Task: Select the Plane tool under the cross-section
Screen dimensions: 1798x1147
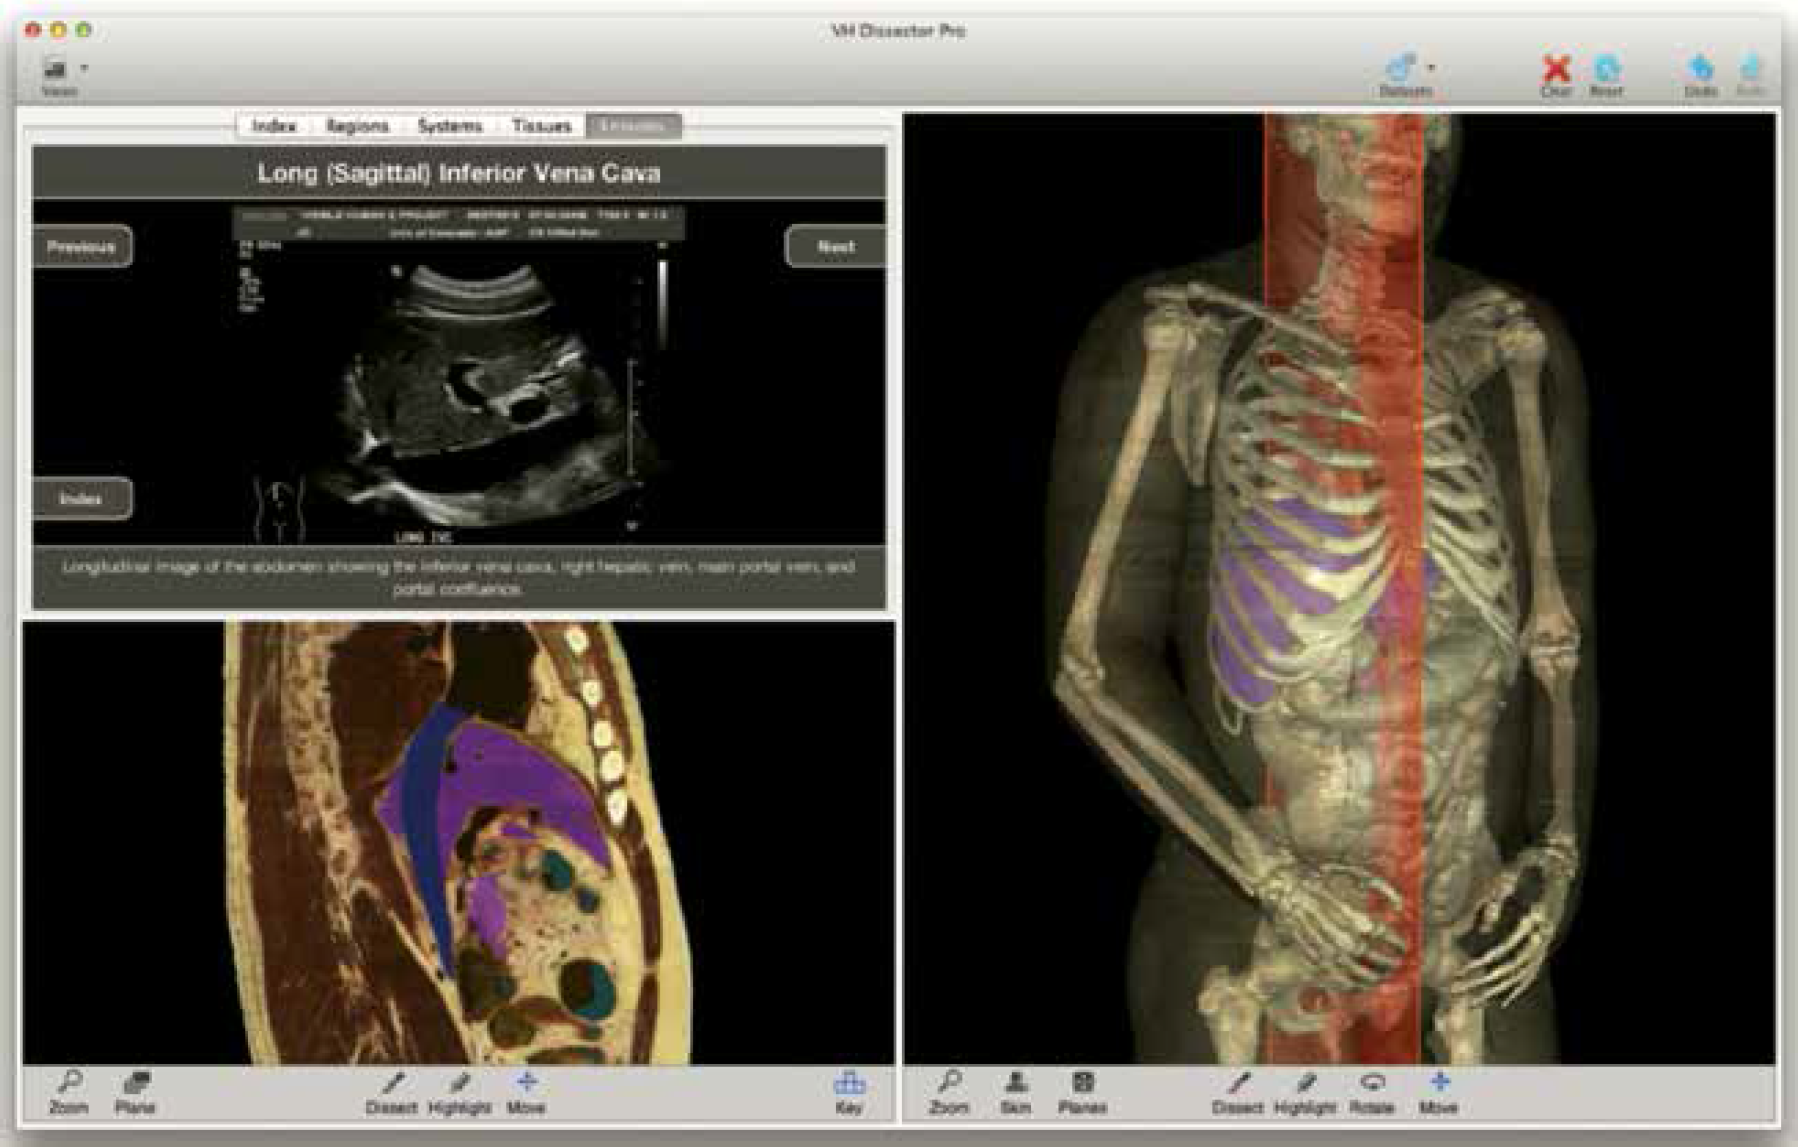Action: point(135,1091)
